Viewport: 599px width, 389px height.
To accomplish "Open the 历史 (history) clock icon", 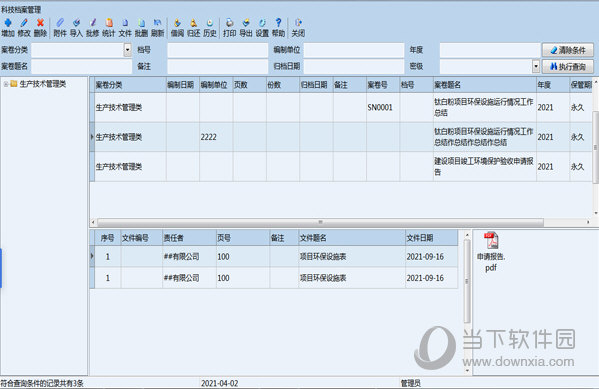I will point(210,28).
